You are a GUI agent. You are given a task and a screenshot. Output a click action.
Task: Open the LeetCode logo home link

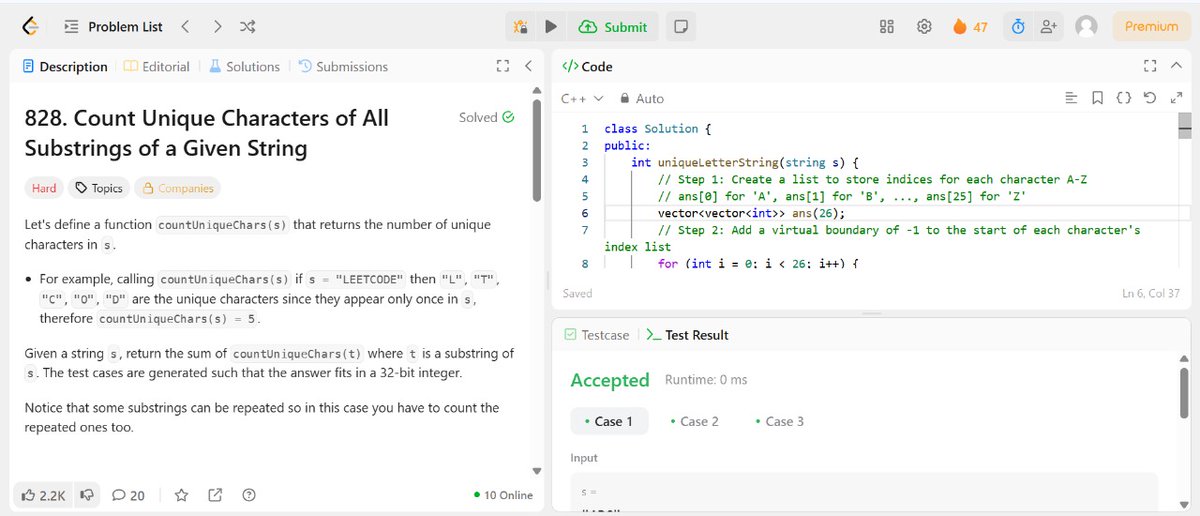[x=31, y=27]
